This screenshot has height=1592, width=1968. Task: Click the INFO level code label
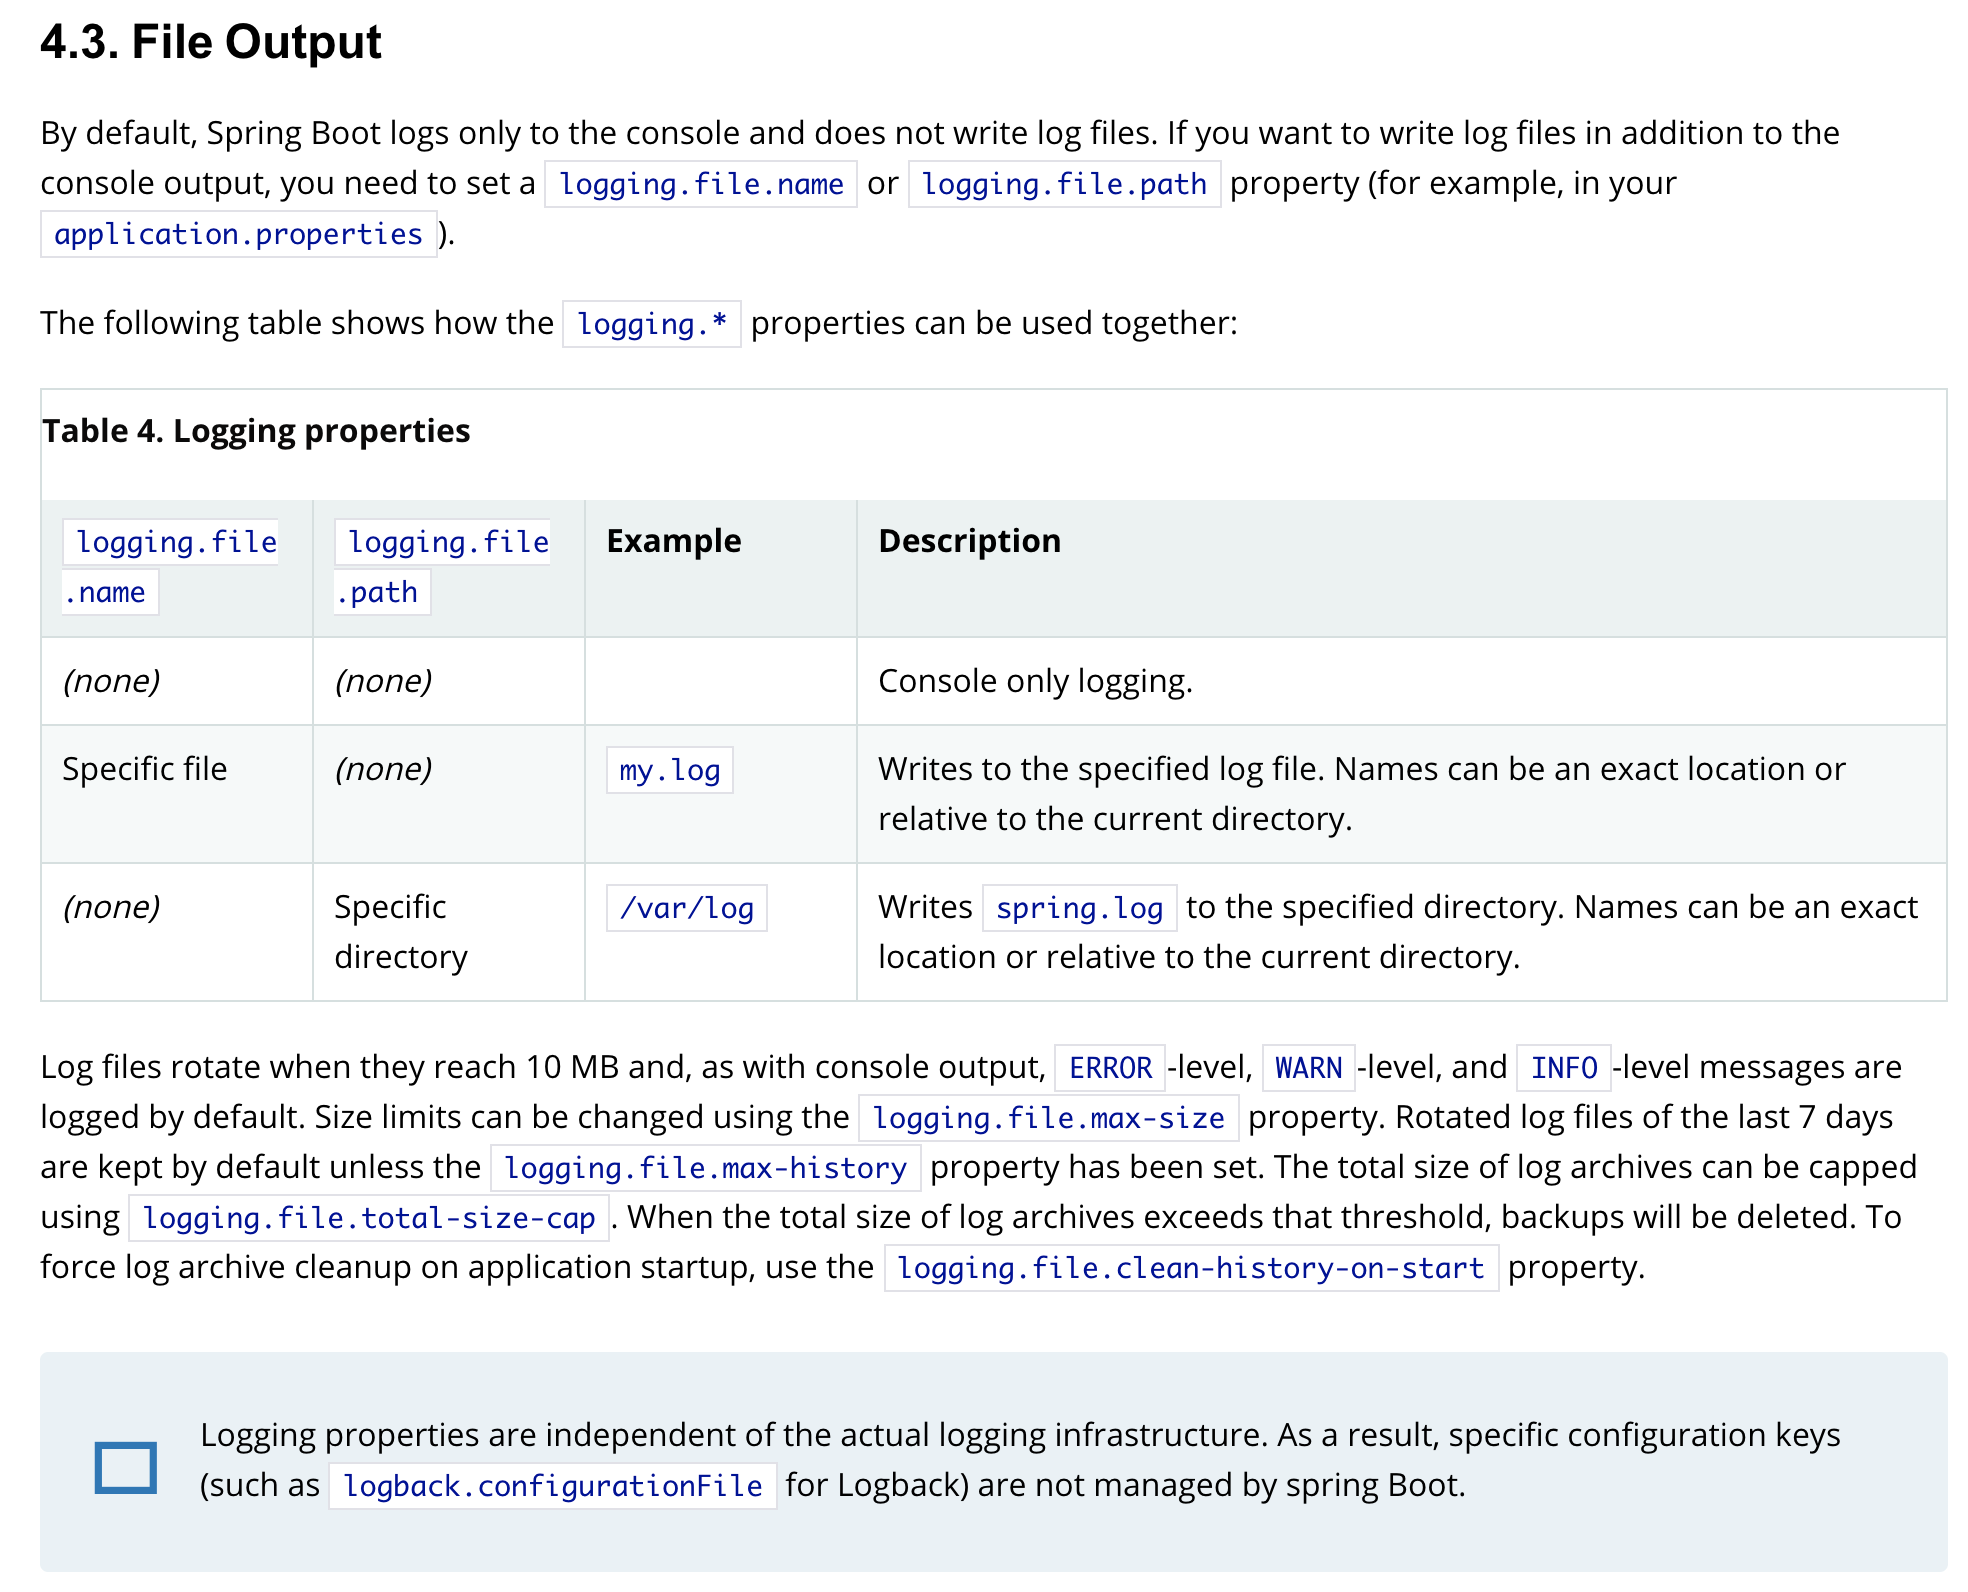tap(1564, 1068)
